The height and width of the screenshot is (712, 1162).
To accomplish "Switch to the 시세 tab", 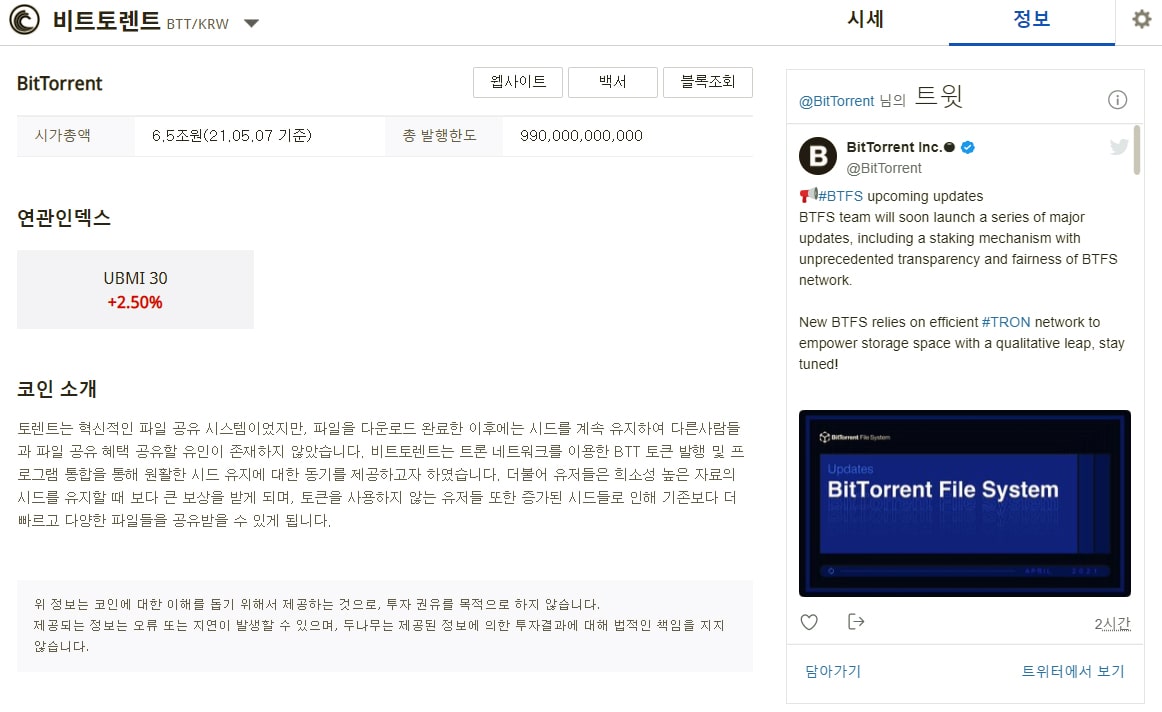I will 866,19.
